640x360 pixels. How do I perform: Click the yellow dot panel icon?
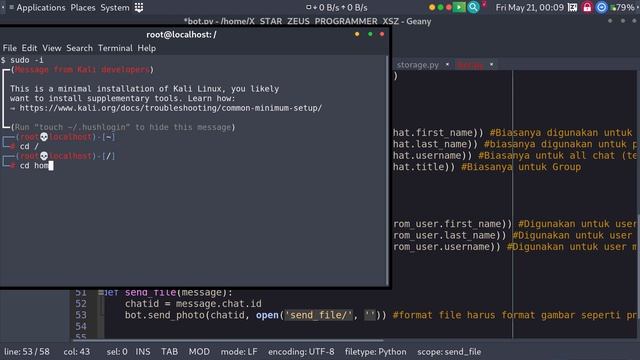432,7
